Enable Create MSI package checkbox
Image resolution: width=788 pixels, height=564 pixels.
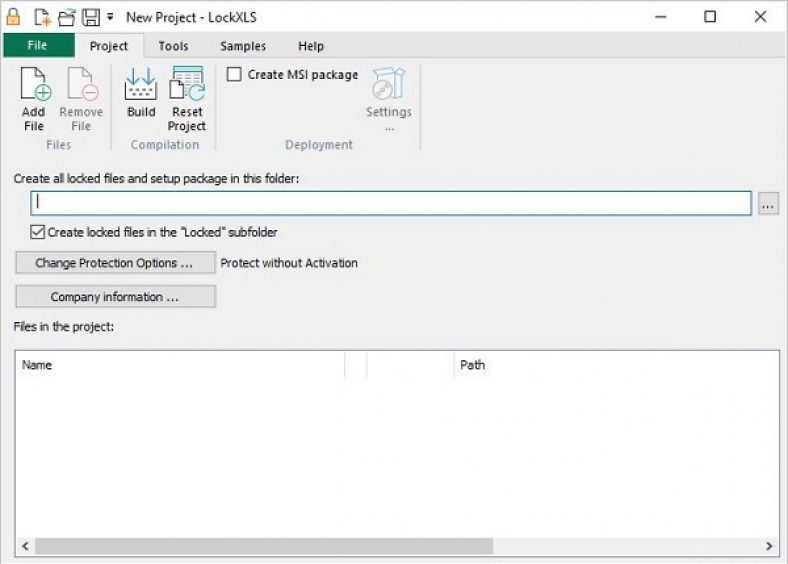coord(234,74)
